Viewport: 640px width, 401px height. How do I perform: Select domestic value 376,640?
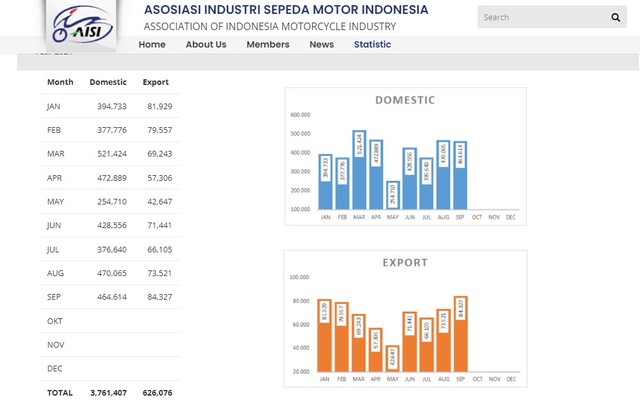coord(112,250)
